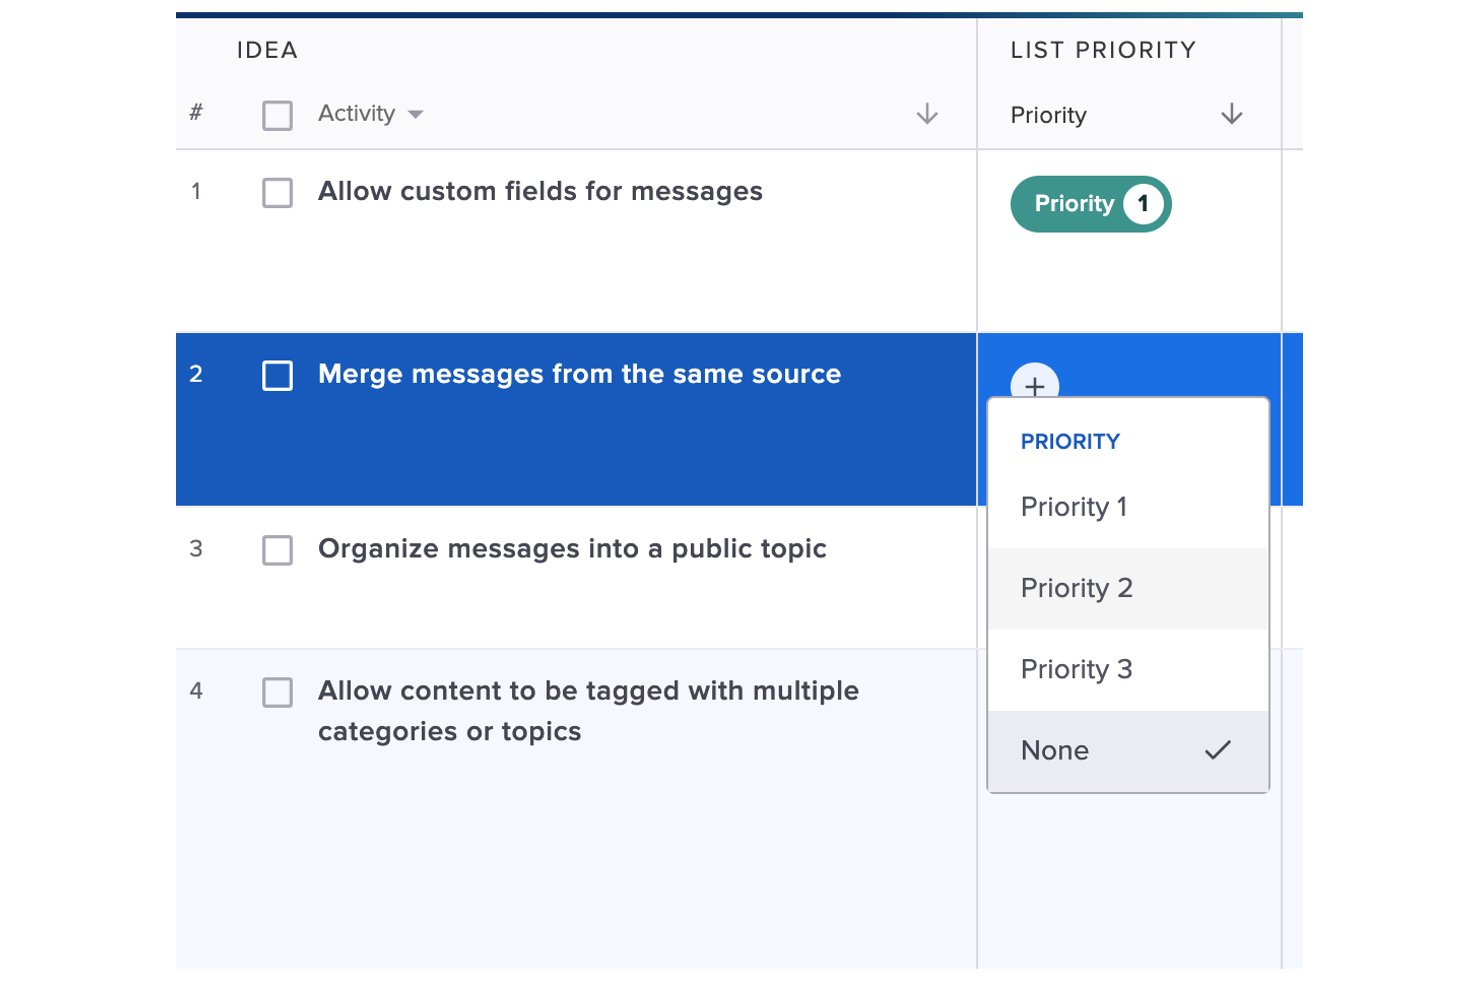Image resolution: width=1480 pixels, height=987 pixels.
Task: Open the Activity dropdown in header
Action: point(370,114)
